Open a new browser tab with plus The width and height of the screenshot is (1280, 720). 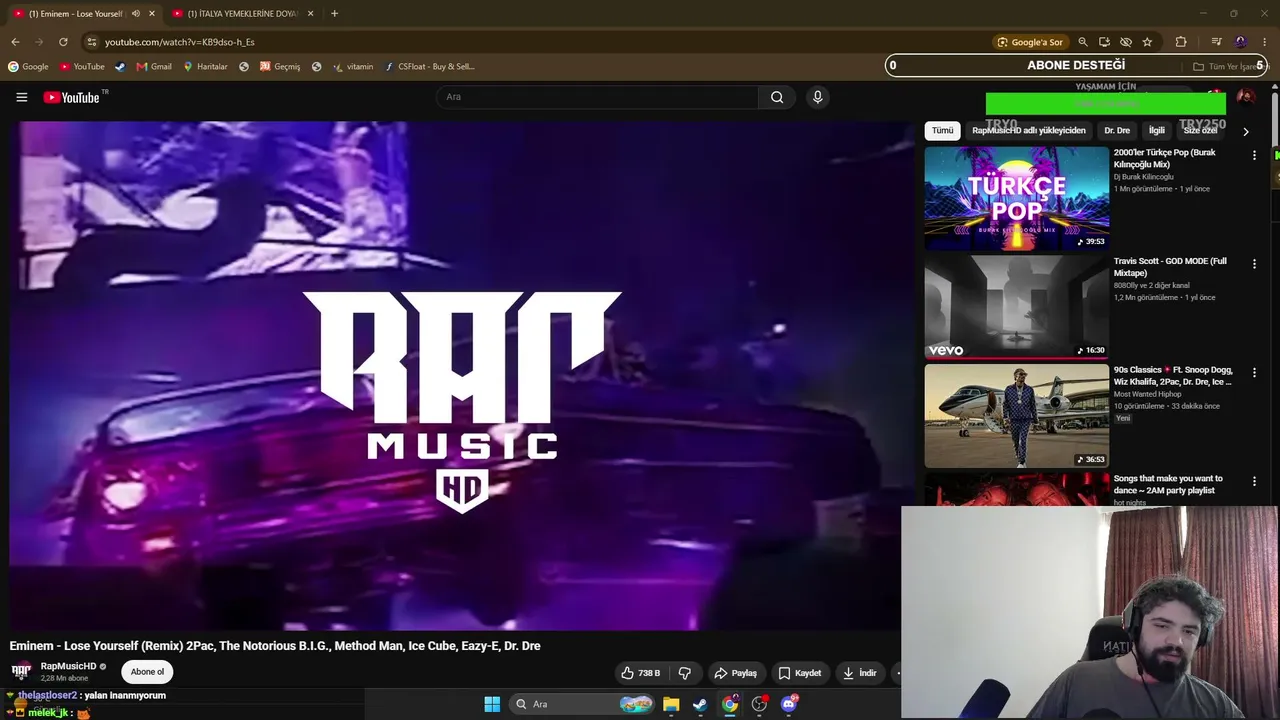[334, 14]
